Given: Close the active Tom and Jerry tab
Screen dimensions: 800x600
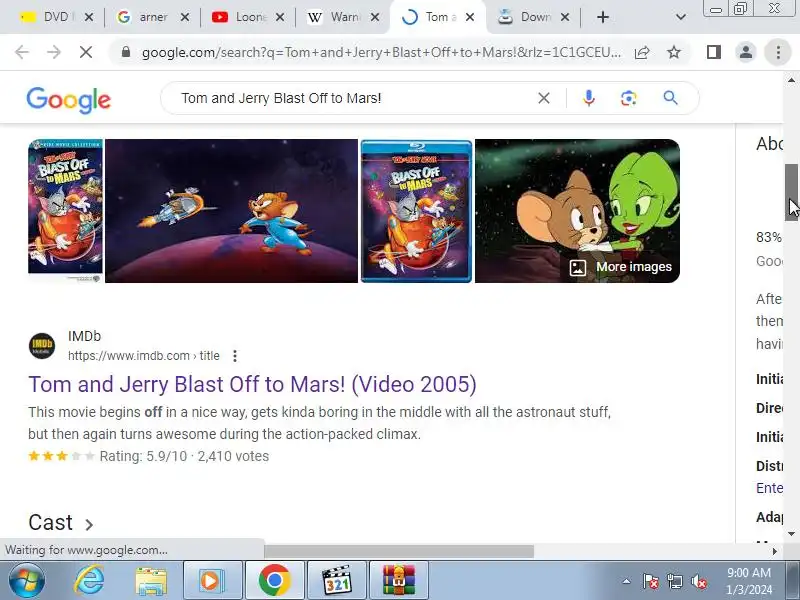Looking at the screenshot, I should [x=470, y=17].
